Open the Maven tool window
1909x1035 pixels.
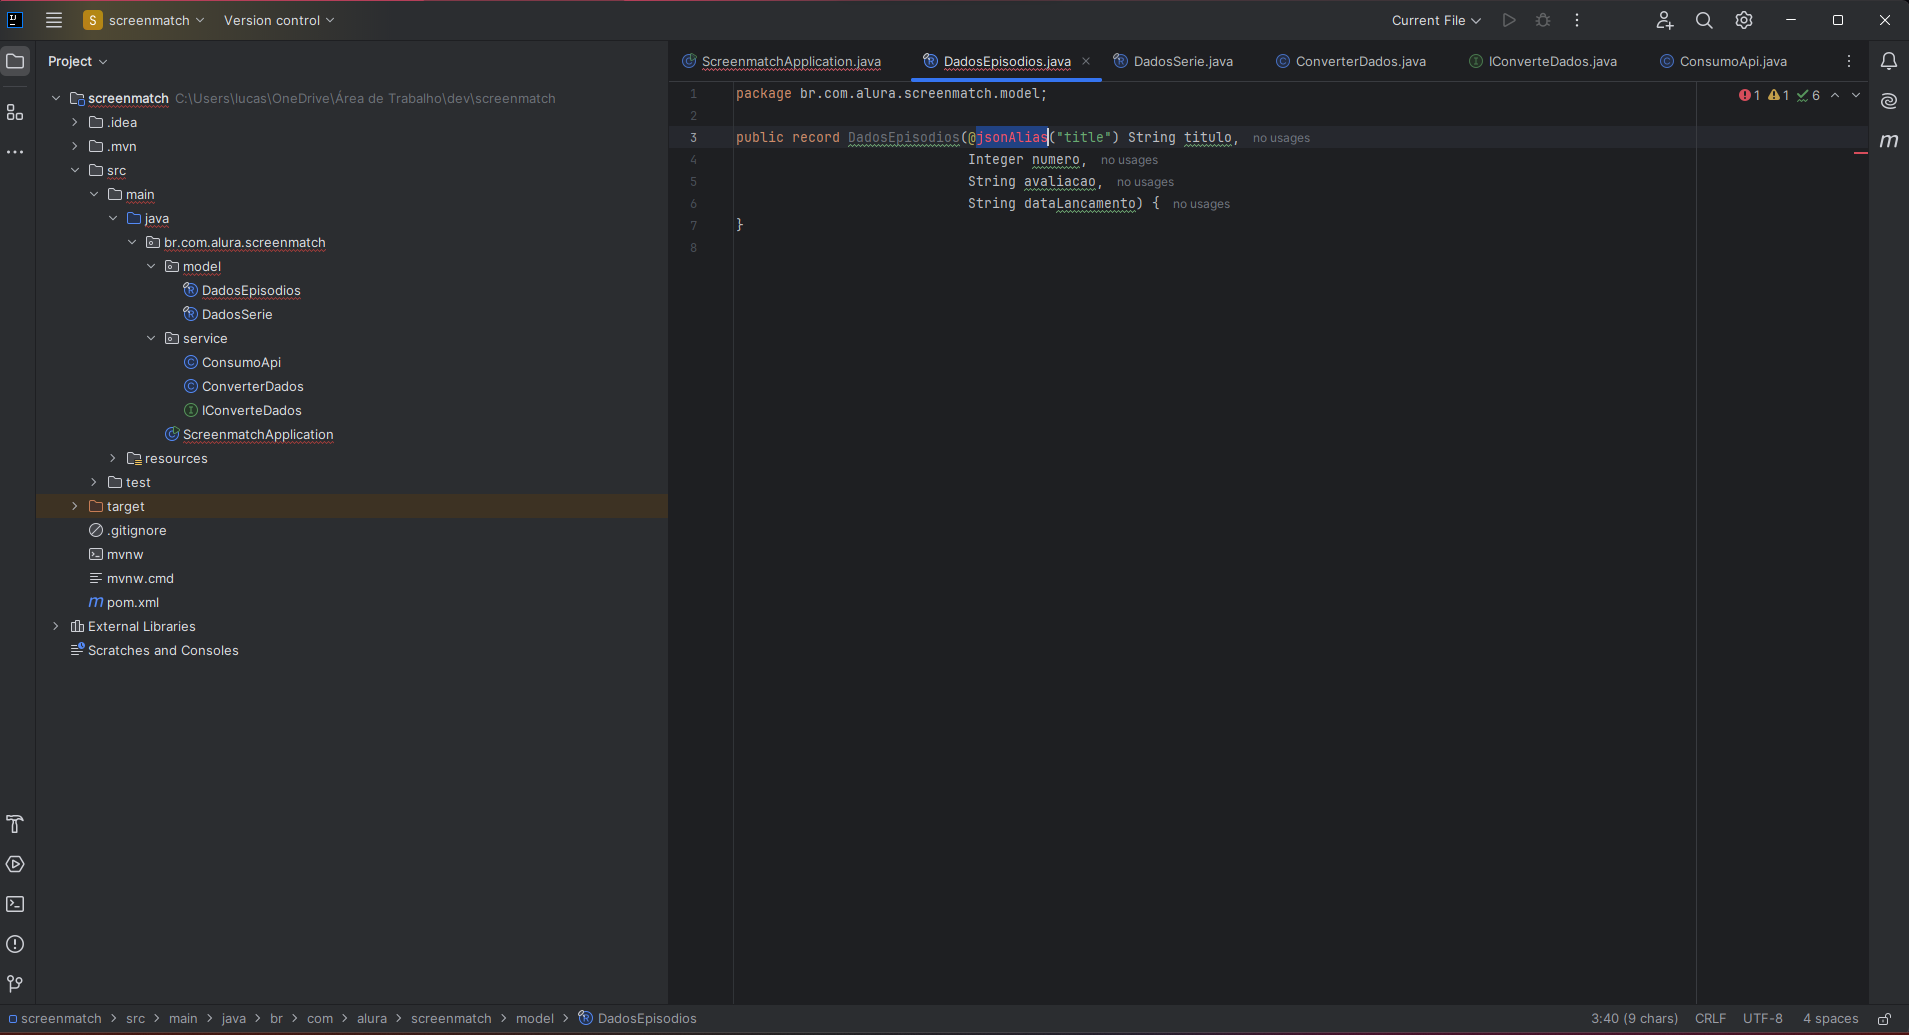(x=1889, y=141)
